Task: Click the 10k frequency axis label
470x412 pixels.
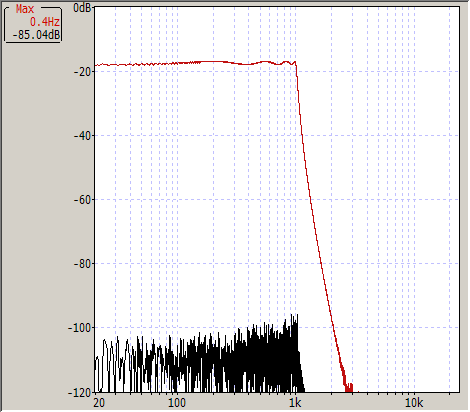Action: 414,403
